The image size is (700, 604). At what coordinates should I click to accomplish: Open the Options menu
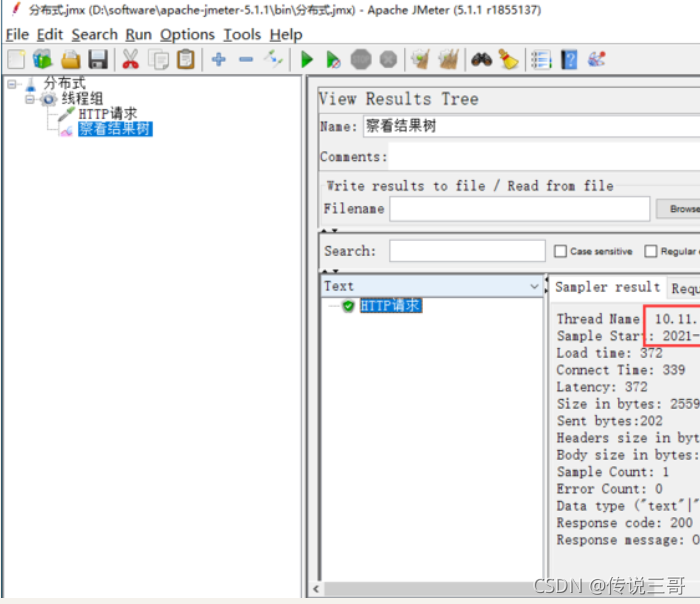pyautogui.click(x=188, y=34)
